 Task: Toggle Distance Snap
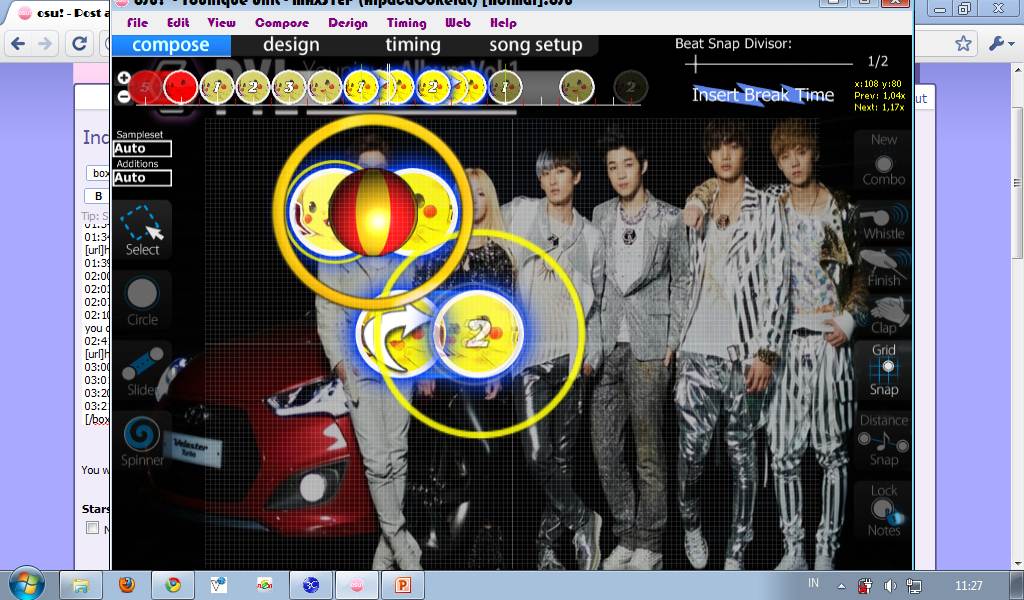[883, 440]
